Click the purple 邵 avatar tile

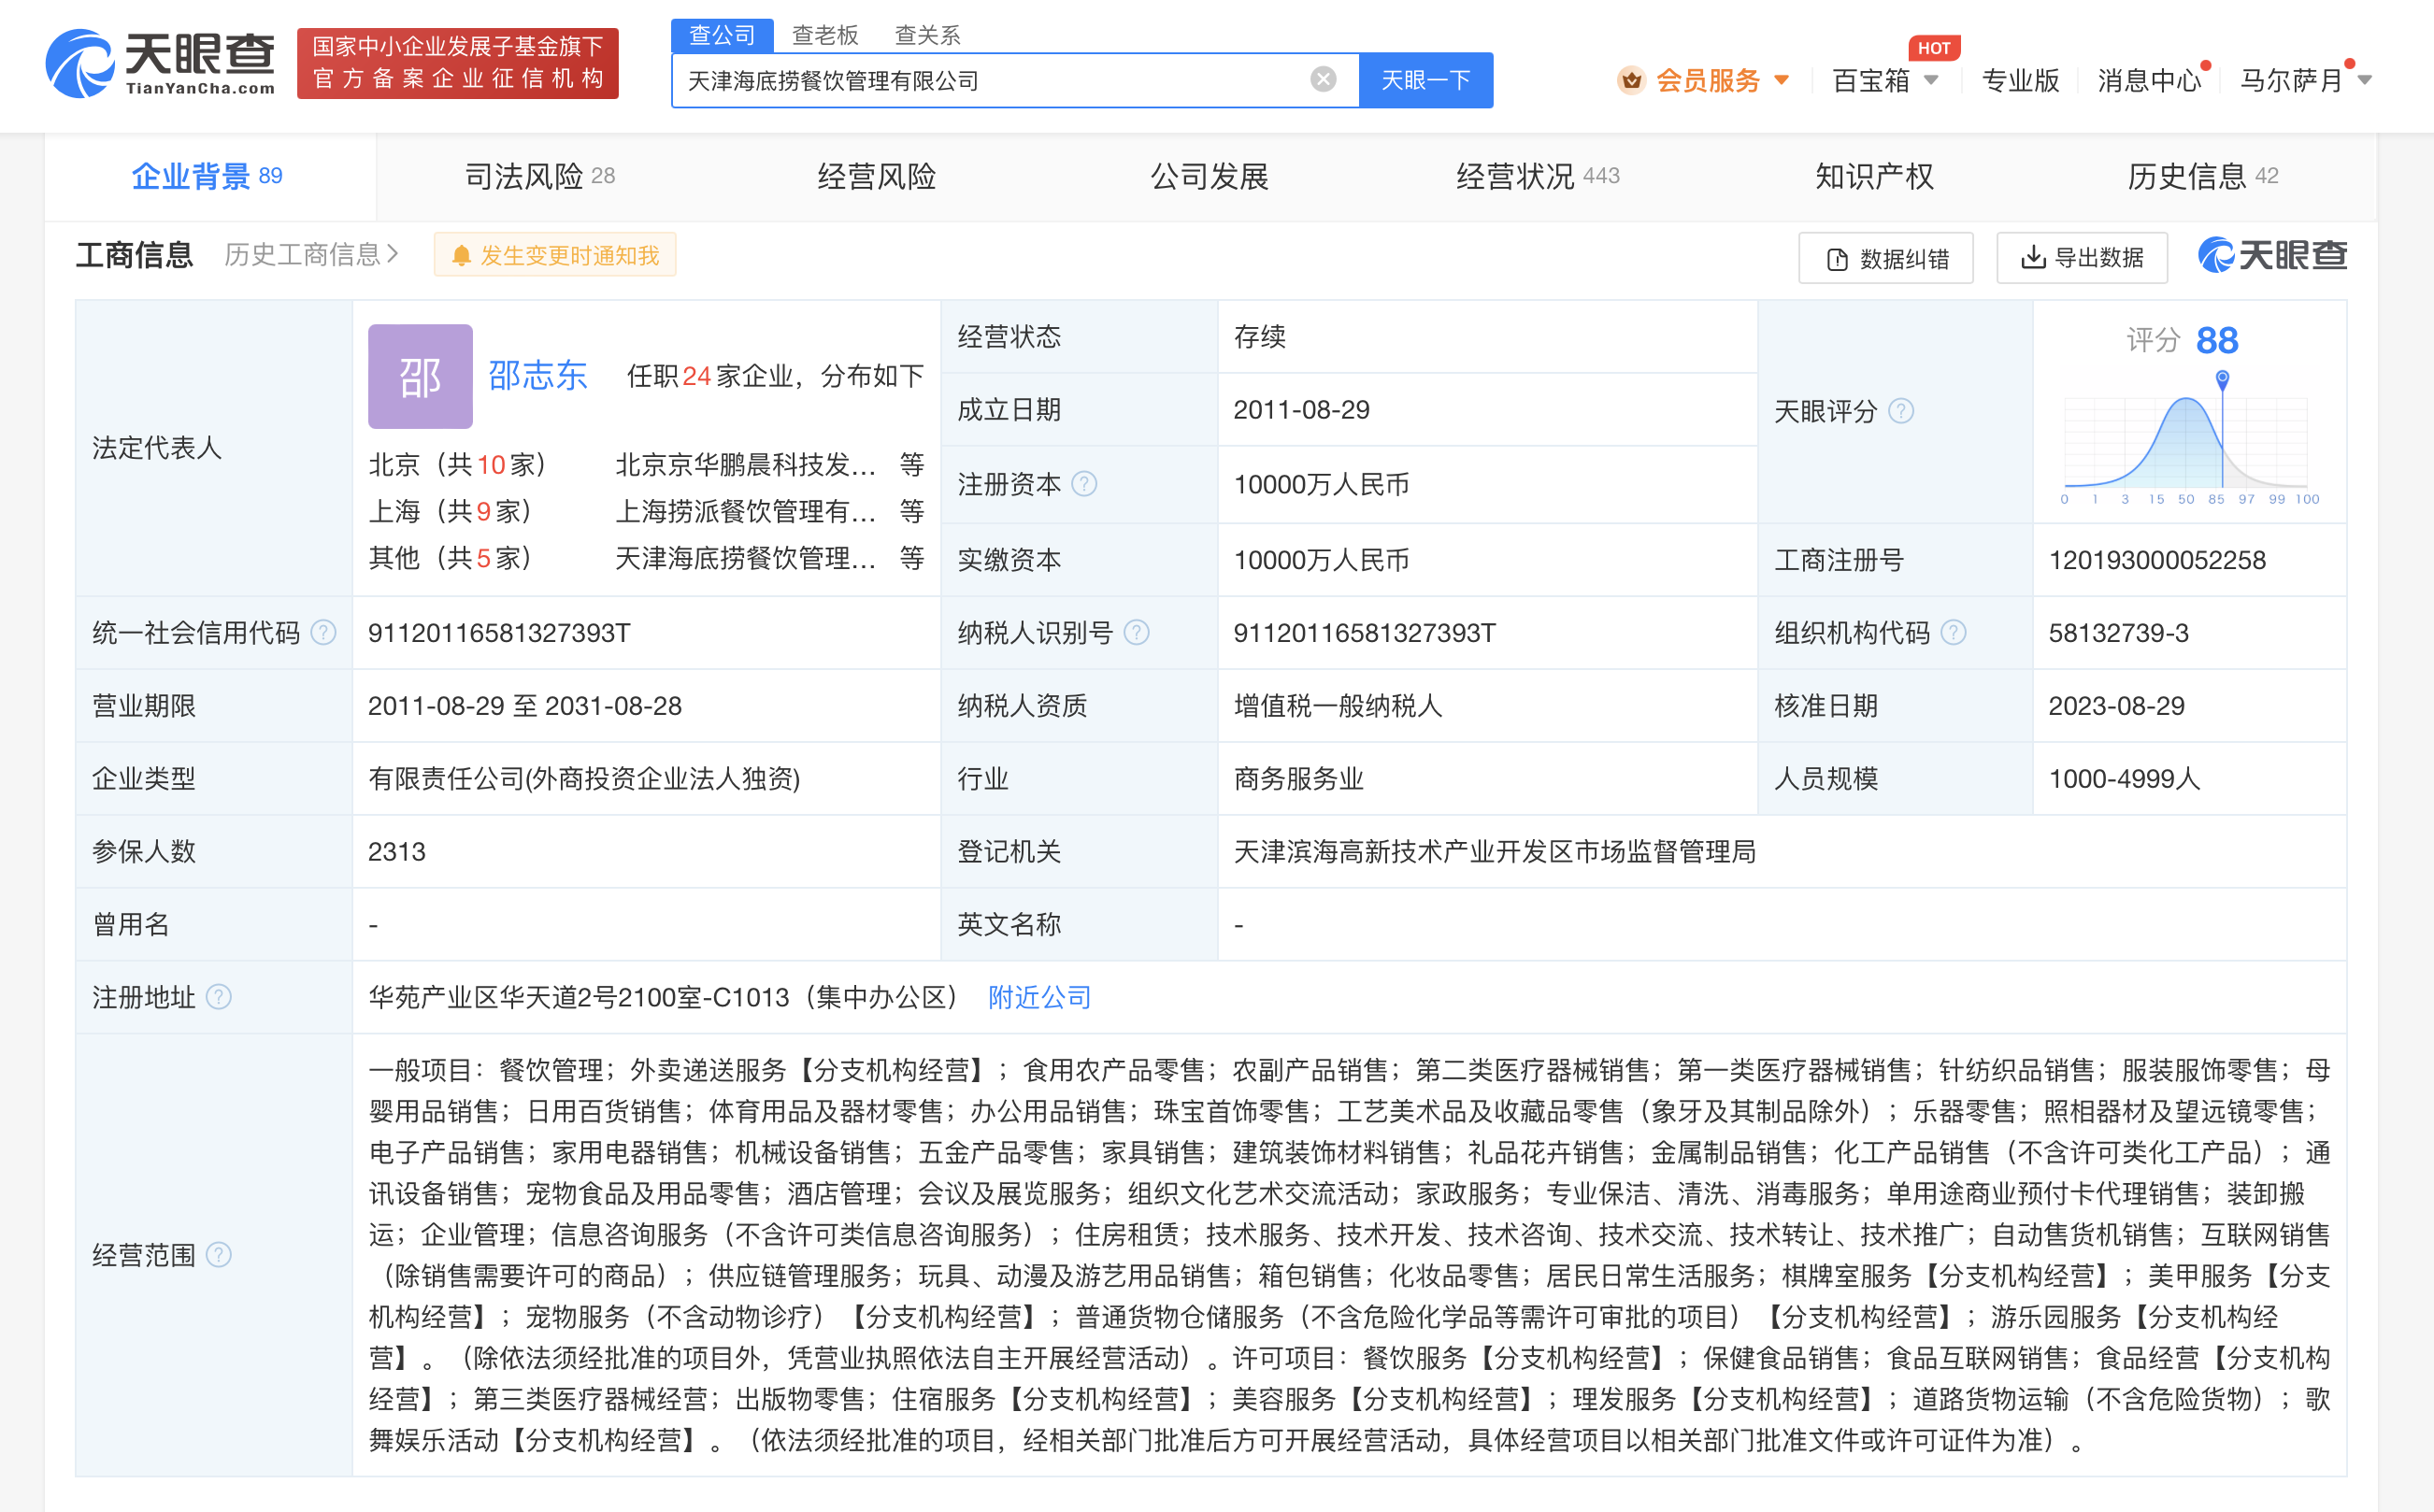420,376
